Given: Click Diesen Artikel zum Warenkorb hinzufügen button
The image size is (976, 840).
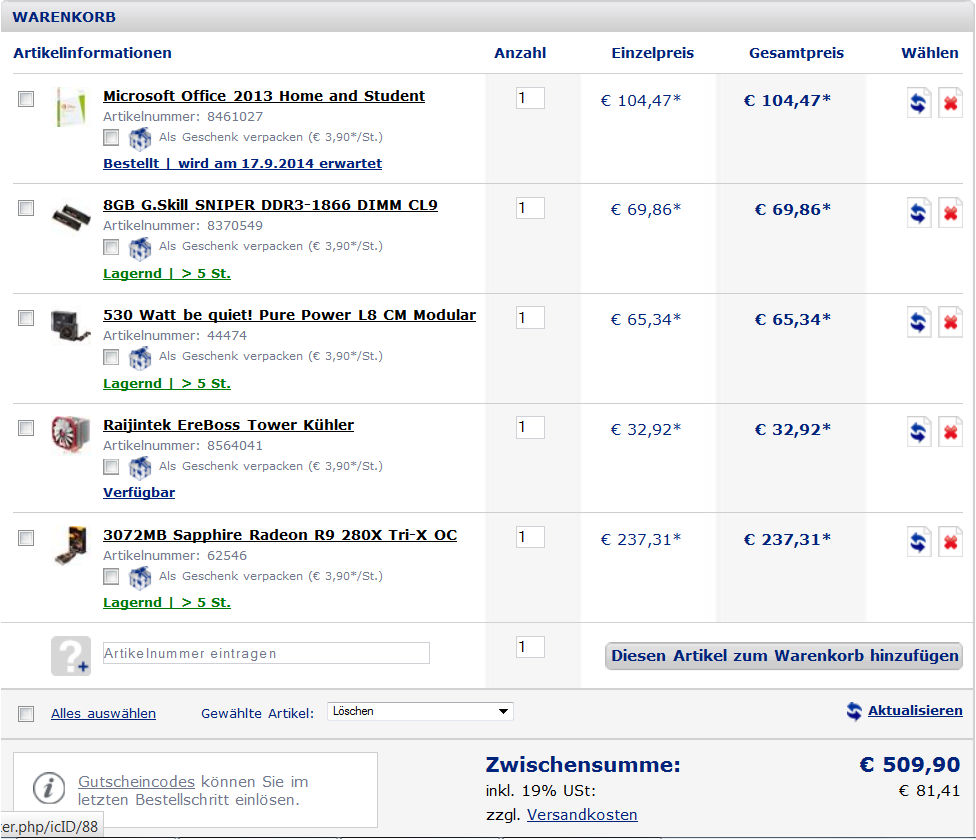Looking at the screenshot, I should pyautogui.click(x=784, y=656).
